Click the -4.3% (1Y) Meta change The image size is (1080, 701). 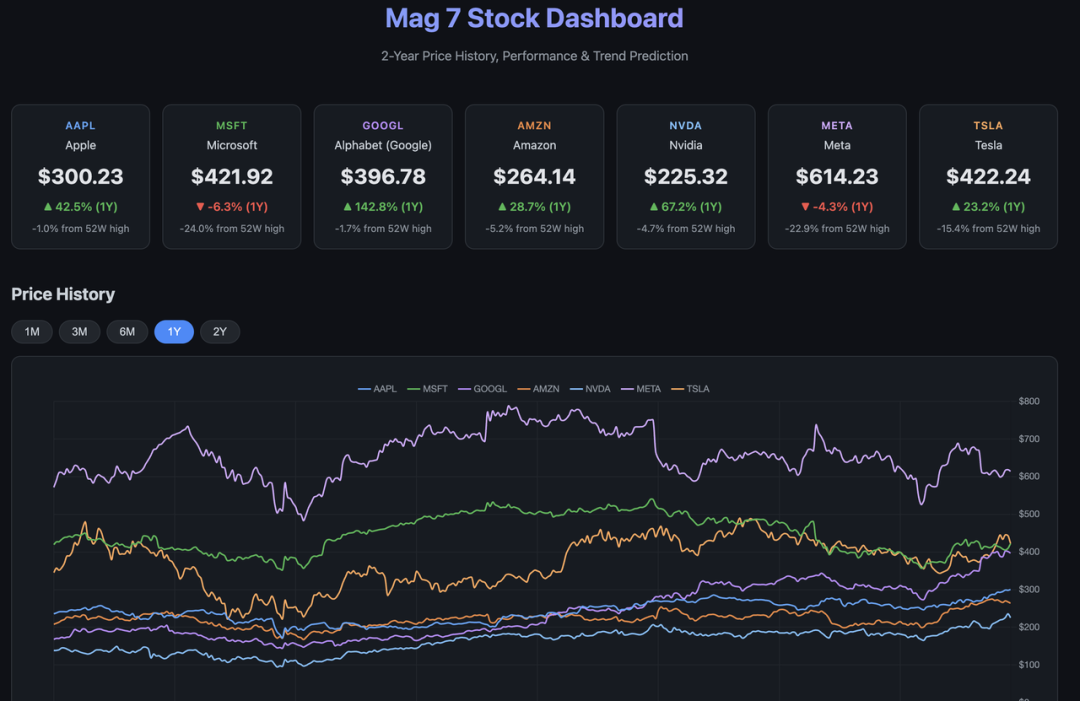pos(837,207)
